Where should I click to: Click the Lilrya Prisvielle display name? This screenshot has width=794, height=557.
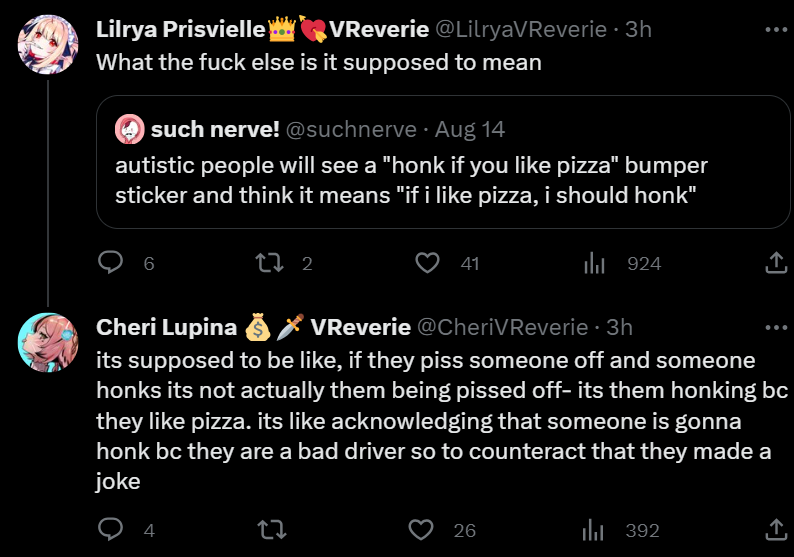180,29
